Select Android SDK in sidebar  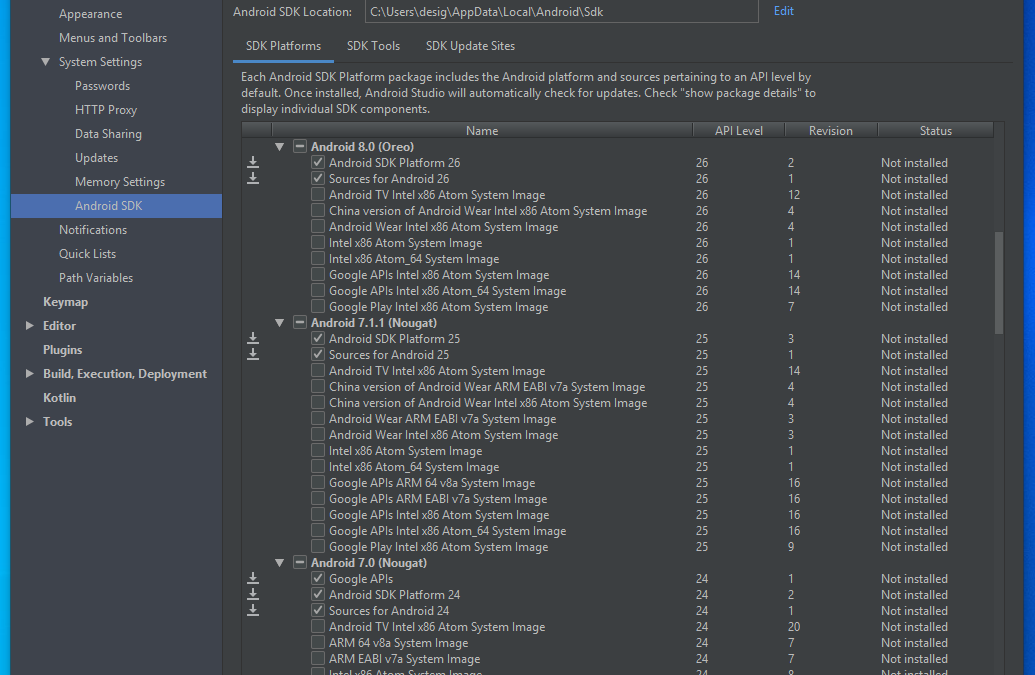(x=117, y=206)
